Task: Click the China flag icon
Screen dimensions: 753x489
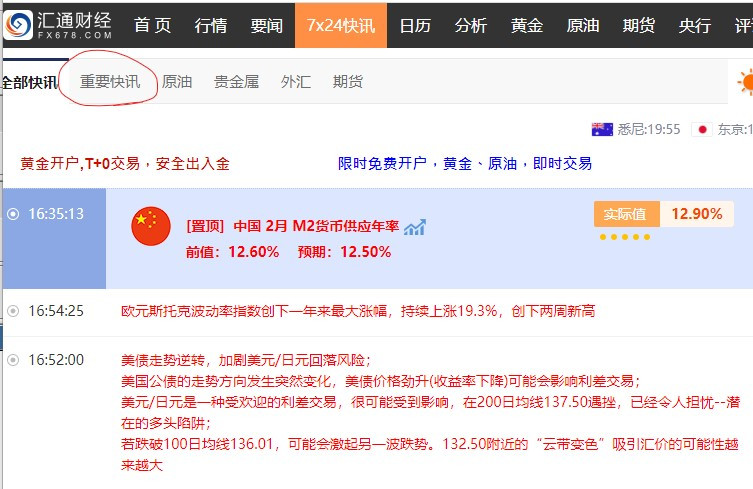Action: (151, 226)
